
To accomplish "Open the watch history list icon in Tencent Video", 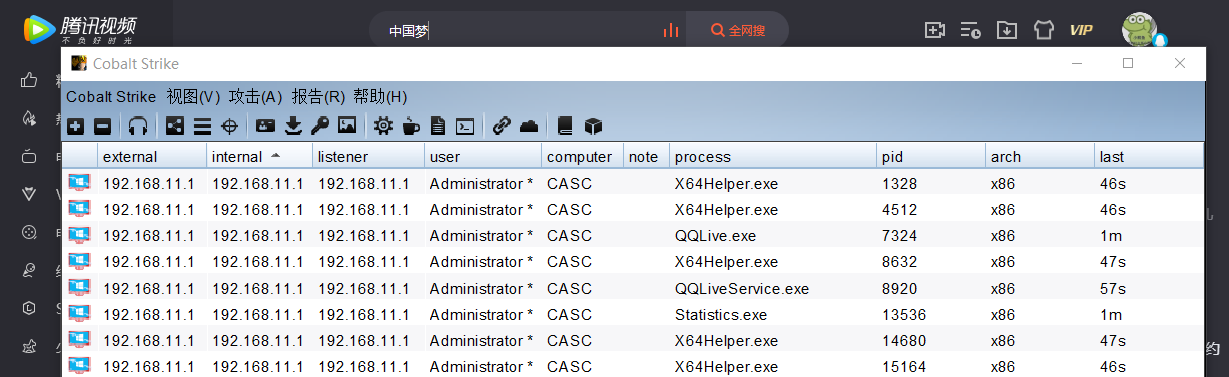I will (971, 30).
